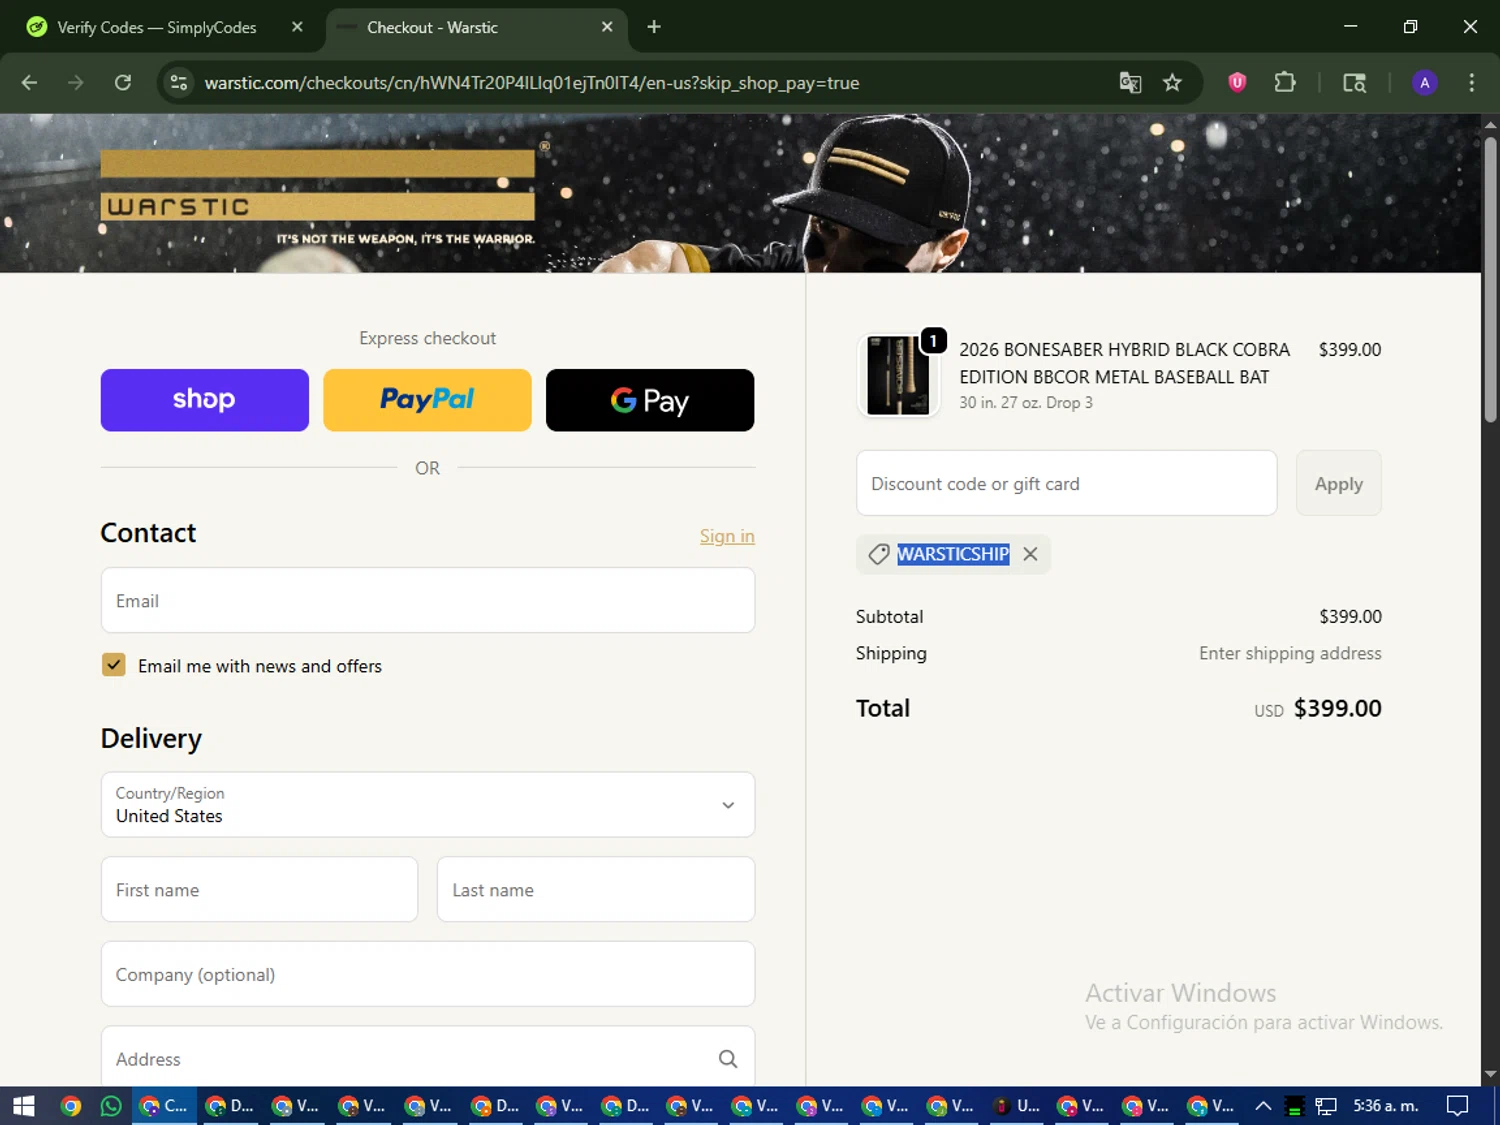Image resolution: width=1500 pixels, height=1125 pixels.
Task: Open the taskbar window labeled U...
Action: click(x=1017, y=1106)
